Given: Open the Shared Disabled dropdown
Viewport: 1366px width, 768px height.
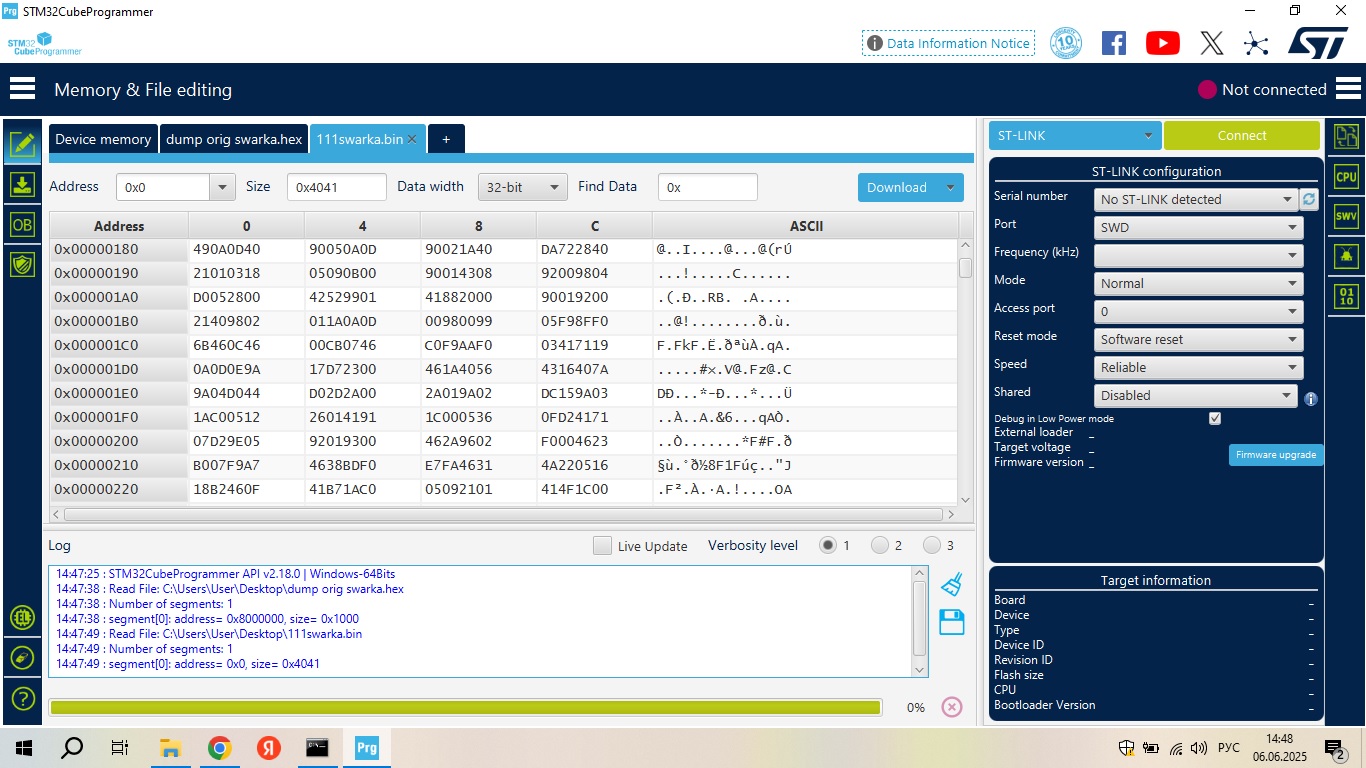Looking at the screenshot, I should (1195, 395).
